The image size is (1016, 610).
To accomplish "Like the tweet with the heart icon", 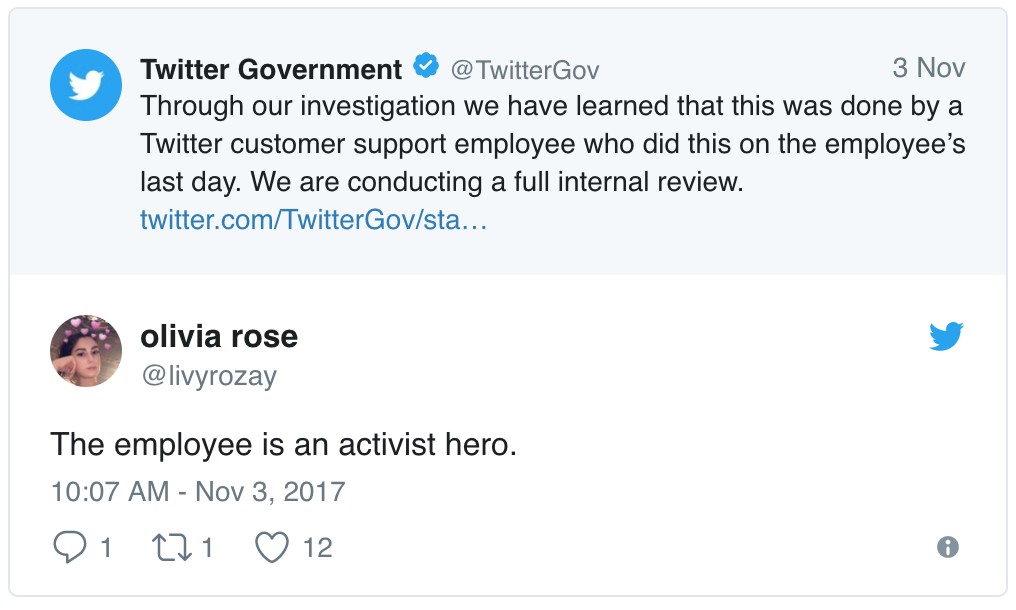I will coord(272,547).
